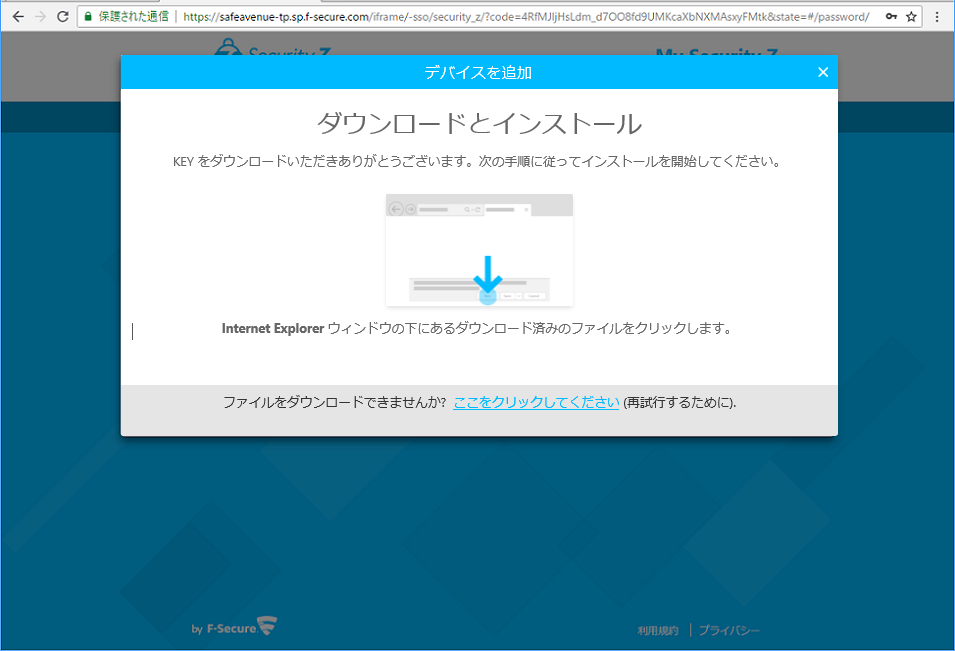Click the ファイルをダウンロードできませんか? text
Viewport: 955px width, 651px height.
334,402
